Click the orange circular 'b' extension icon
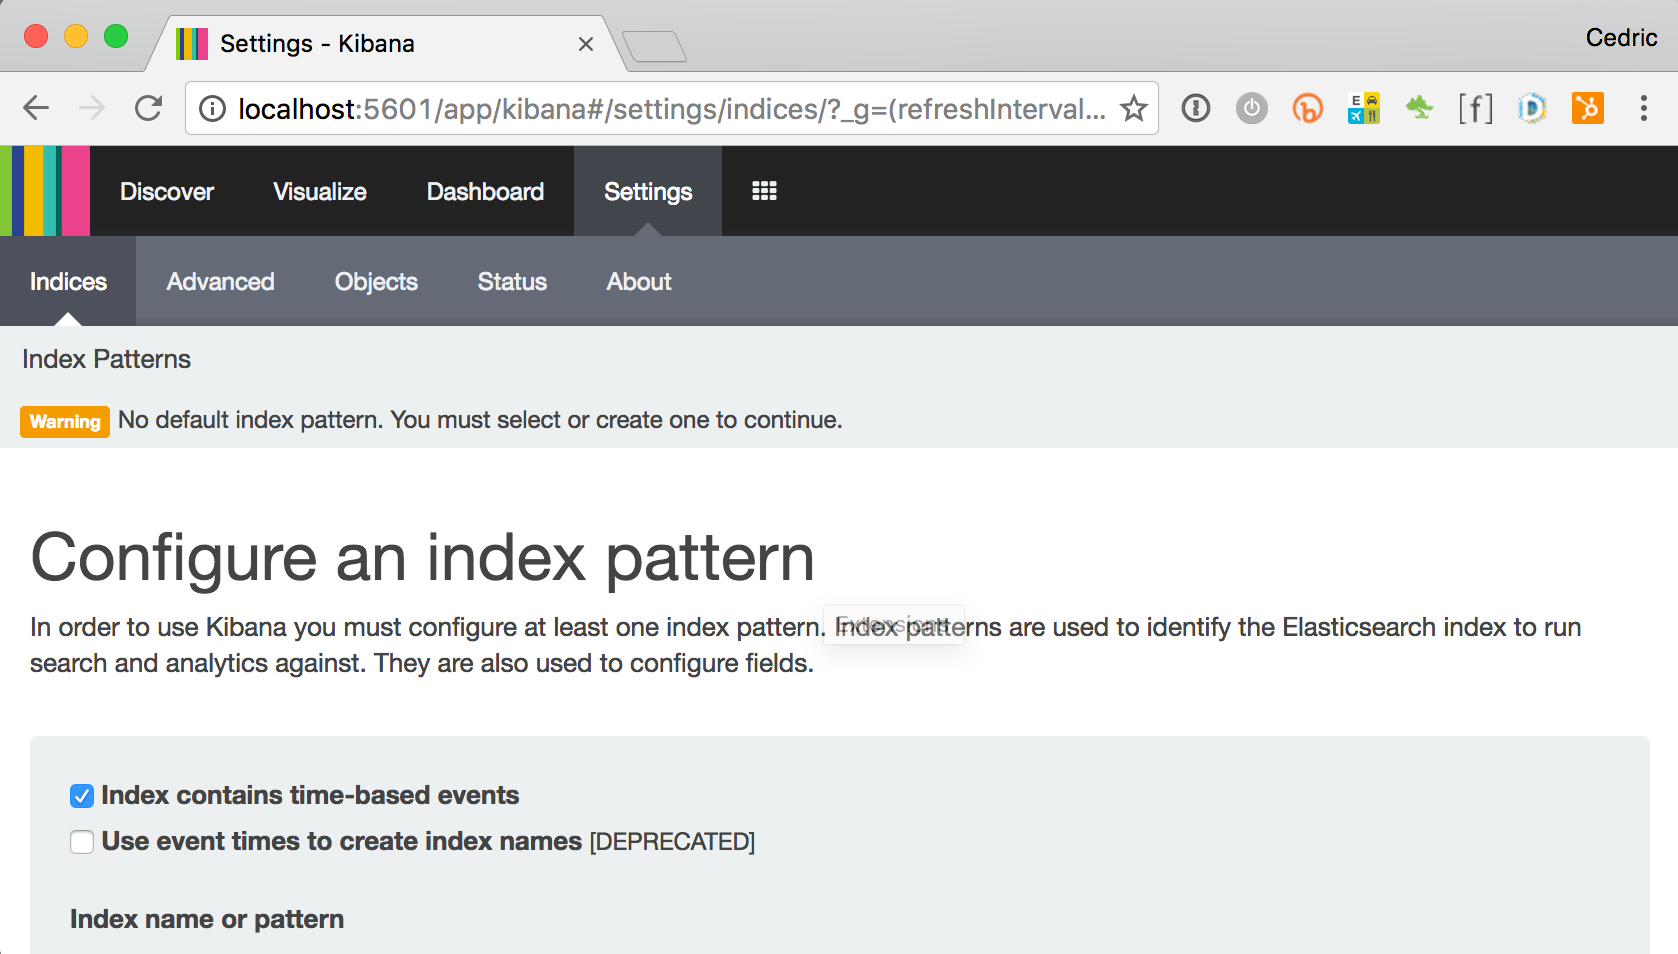1678x954 pixels. coord(1307,108)
